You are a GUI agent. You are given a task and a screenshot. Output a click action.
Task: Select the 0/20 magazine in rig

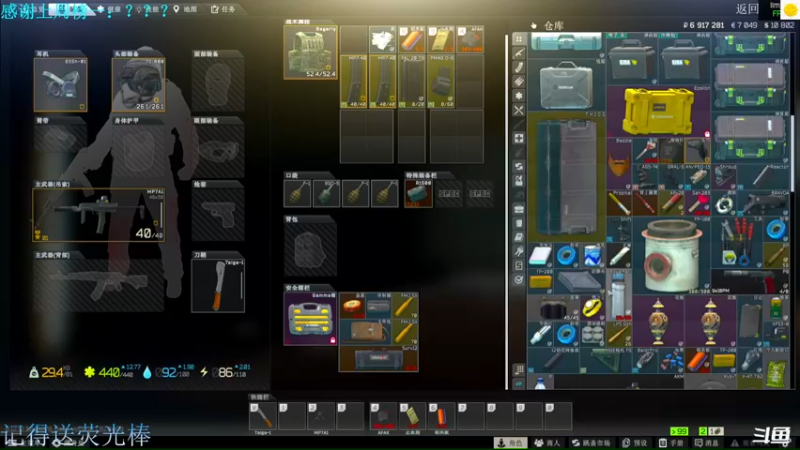[x=412, y=81]
